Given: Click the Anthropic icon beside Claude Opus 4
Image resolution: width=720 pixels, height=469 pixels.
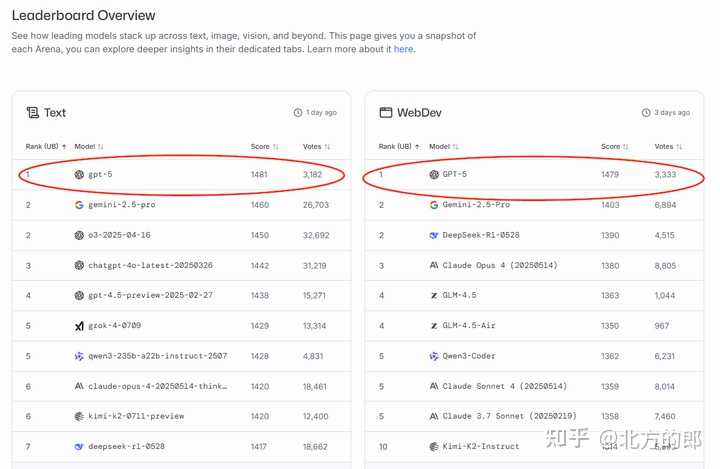Looking at the screenshot, I should click(434, 266).
